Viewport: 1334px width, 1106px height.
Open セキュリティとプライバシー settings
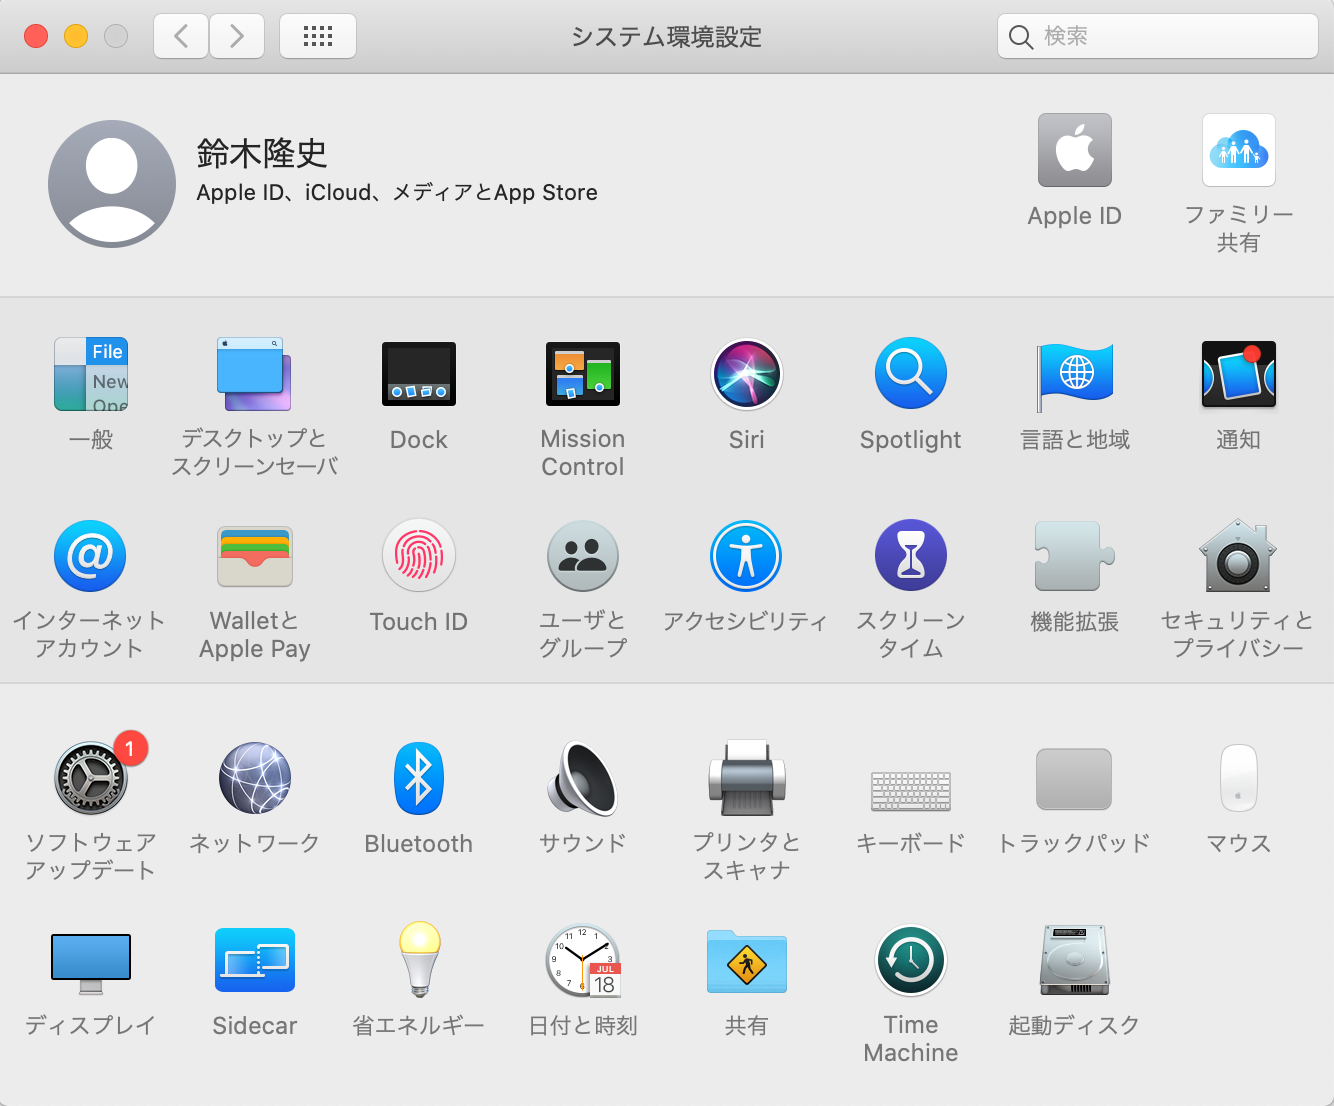(x=1238, y=557)
